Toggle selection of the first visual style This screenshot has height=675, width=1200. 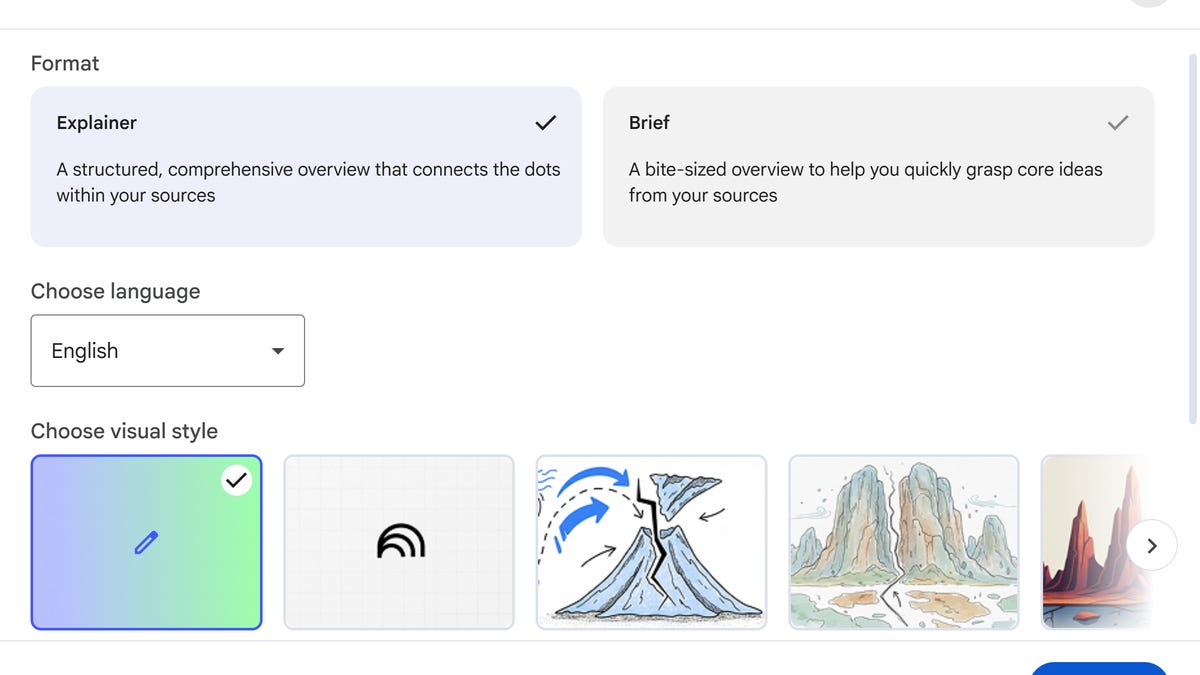(x=146, y=542)
